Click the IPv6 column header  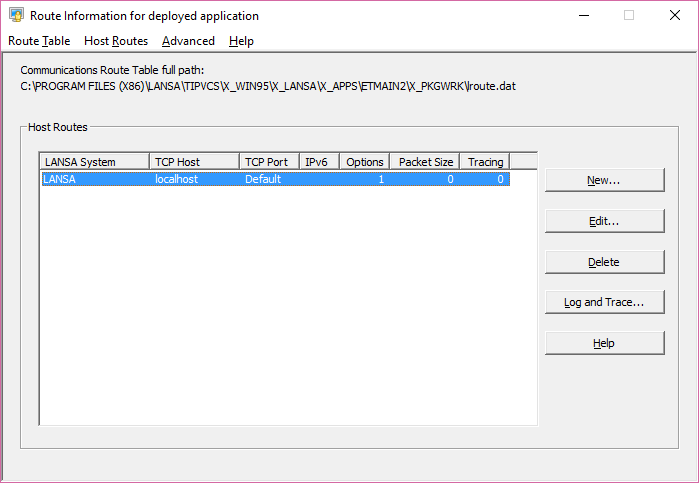(319, 162)
